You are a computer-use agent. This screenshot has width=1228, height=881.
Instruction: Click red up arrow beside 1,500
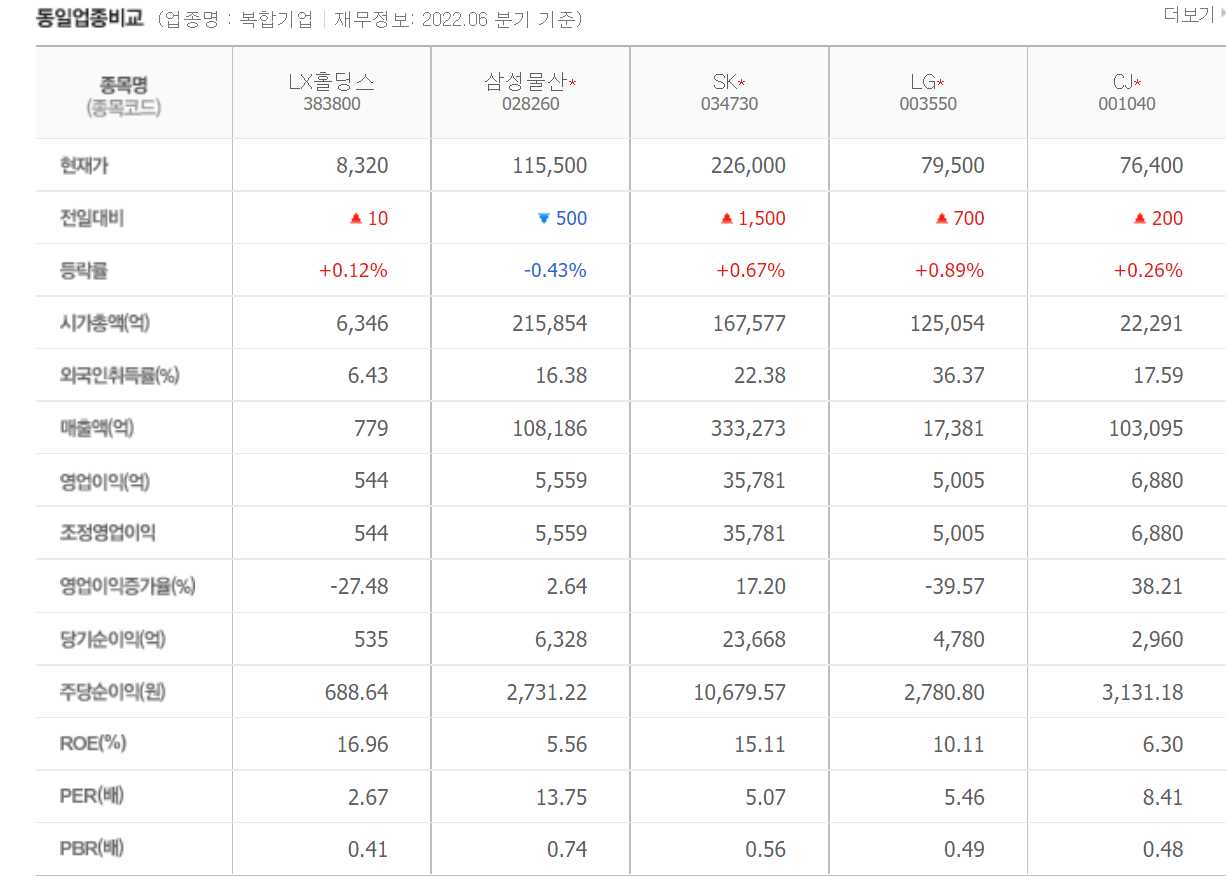coord(727,218)
